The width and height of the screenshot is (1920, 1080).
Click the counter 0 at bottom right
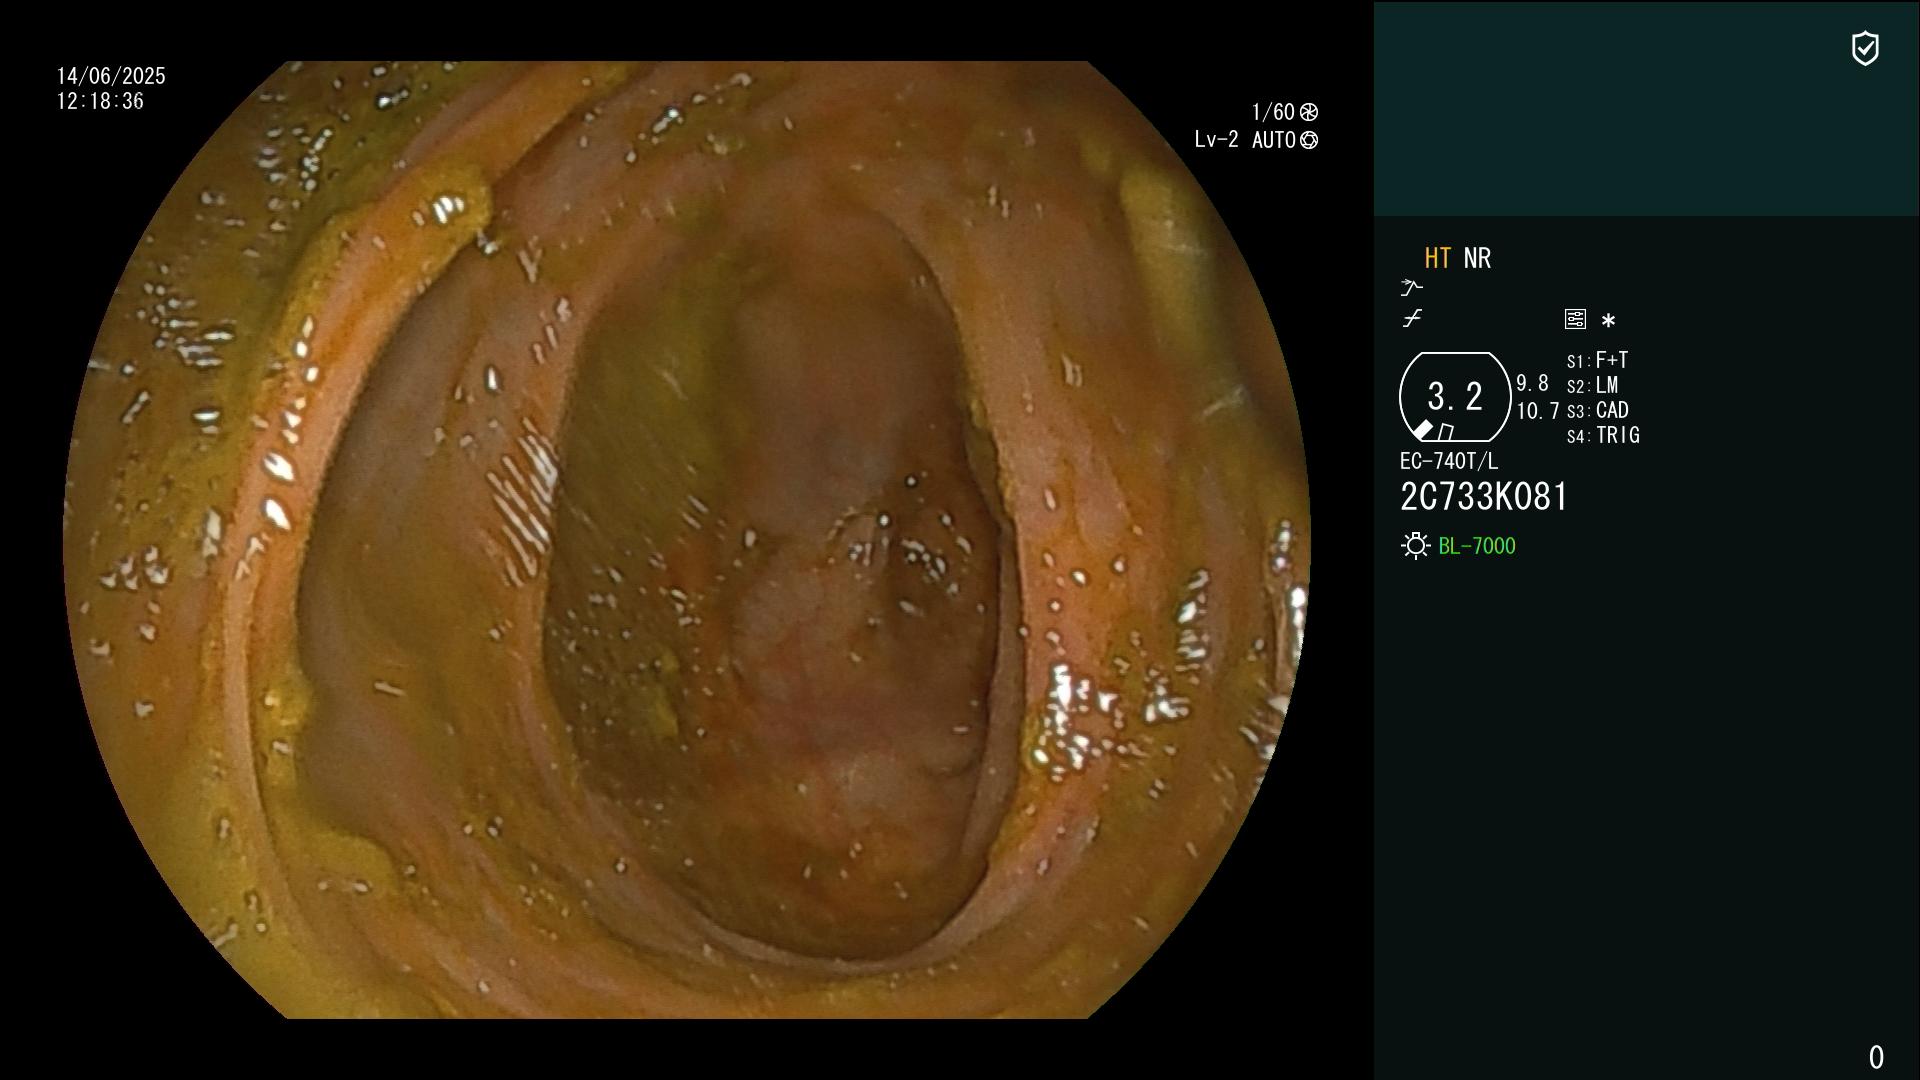pyautogui.click(x=1876, y=1057)
